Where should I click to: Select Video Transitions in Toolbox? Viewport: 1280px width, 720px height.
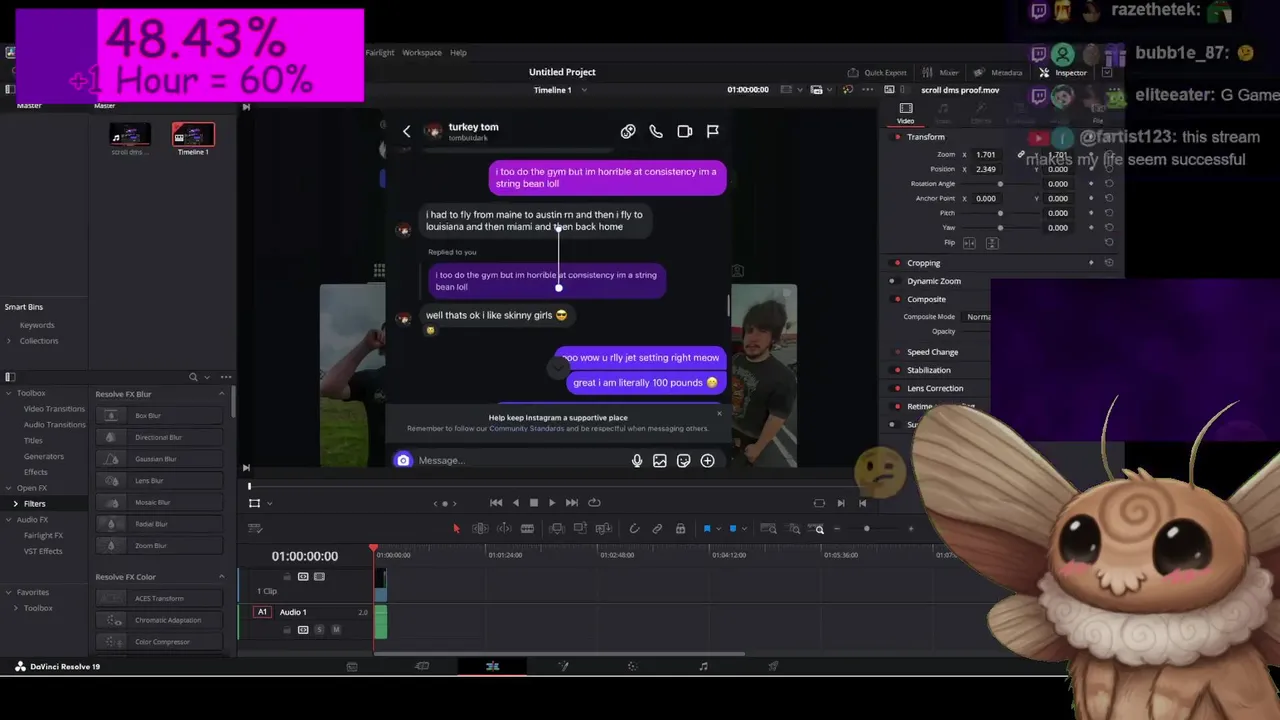(54, 409)
